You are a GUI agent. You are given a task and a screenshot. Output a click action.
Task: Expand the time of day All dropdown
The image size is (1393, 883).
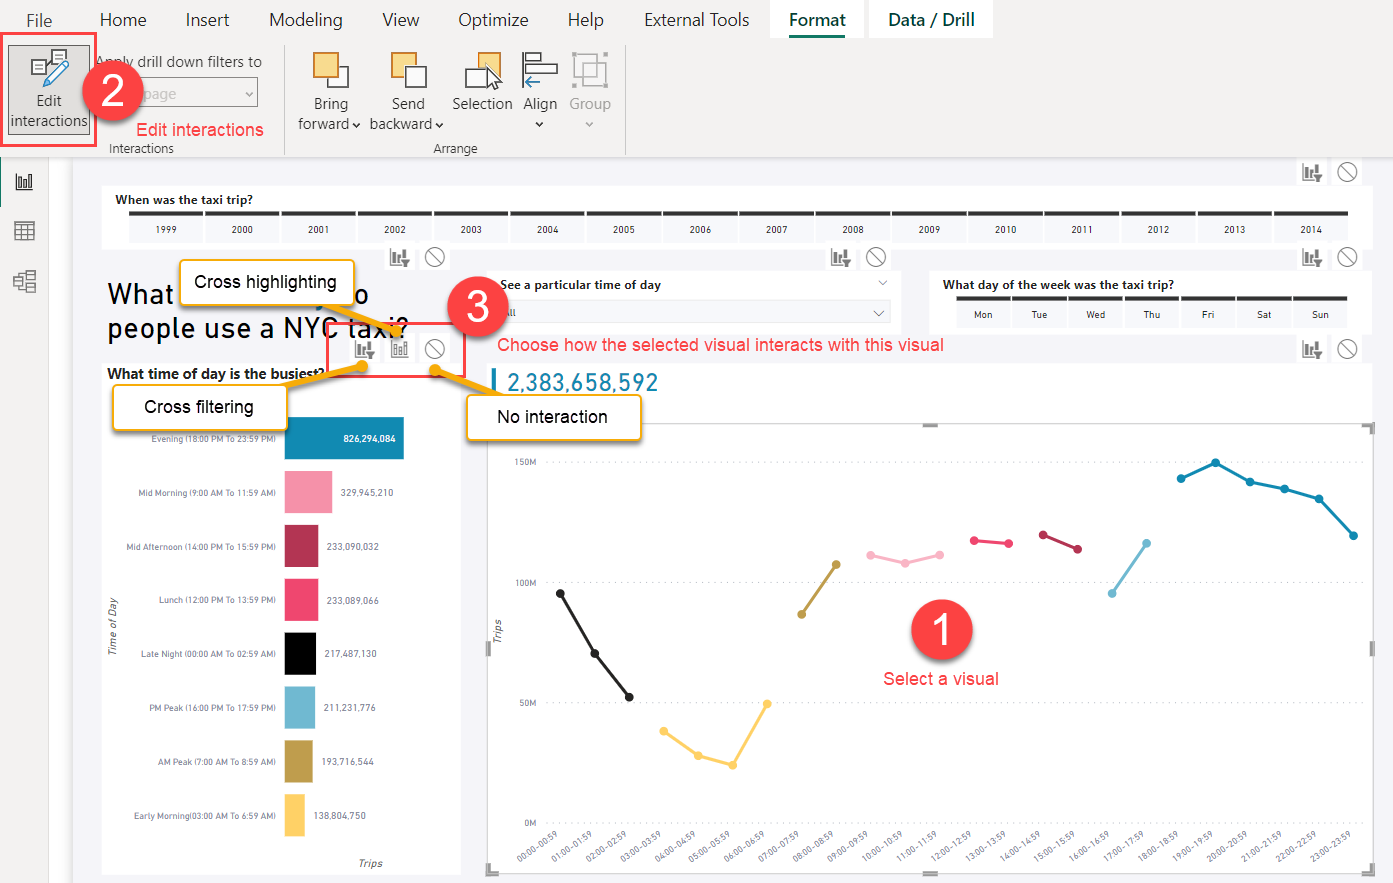[x=878, y=313]
